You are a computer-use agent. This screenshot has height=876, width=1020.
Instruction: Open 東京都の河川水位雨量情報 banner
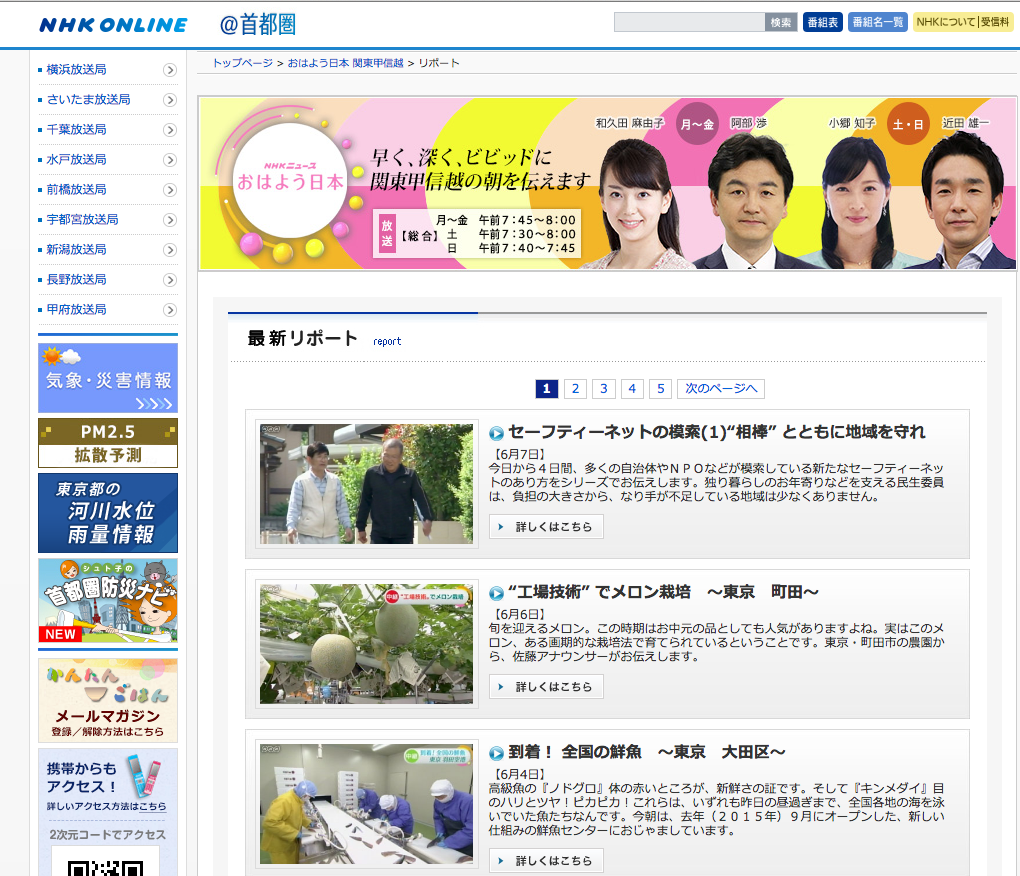click(x=108, y=512)
